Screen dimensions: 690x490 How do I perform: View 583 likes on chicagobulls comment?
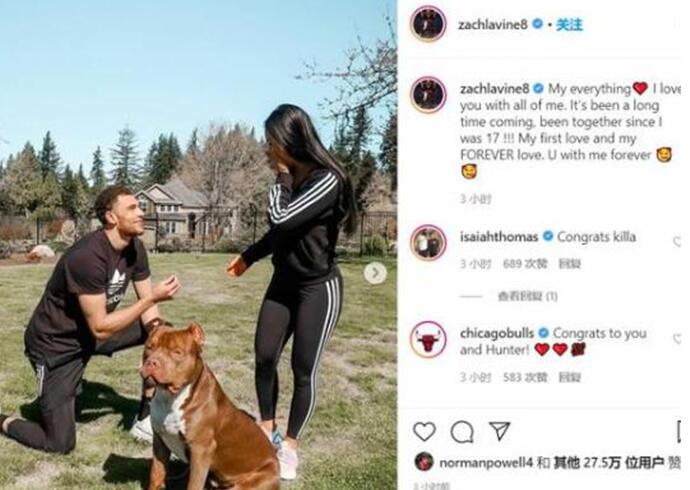(525, 377)
